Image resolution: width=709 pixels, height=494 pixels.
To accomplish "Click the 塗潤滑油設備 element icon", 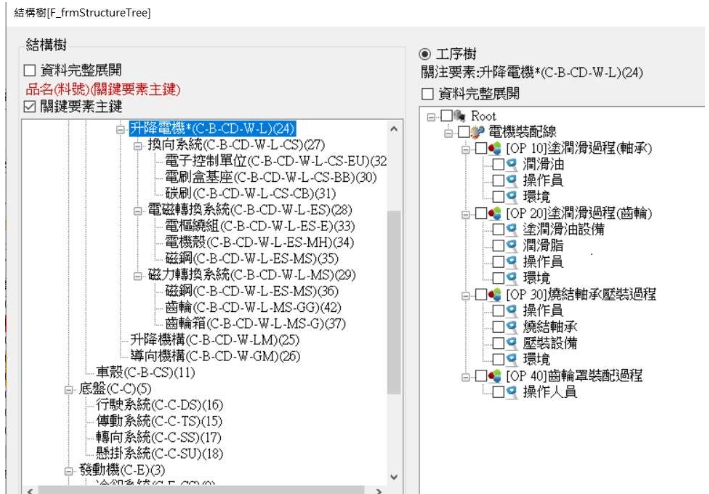I will pyautogui.click(x=512, y=229).
